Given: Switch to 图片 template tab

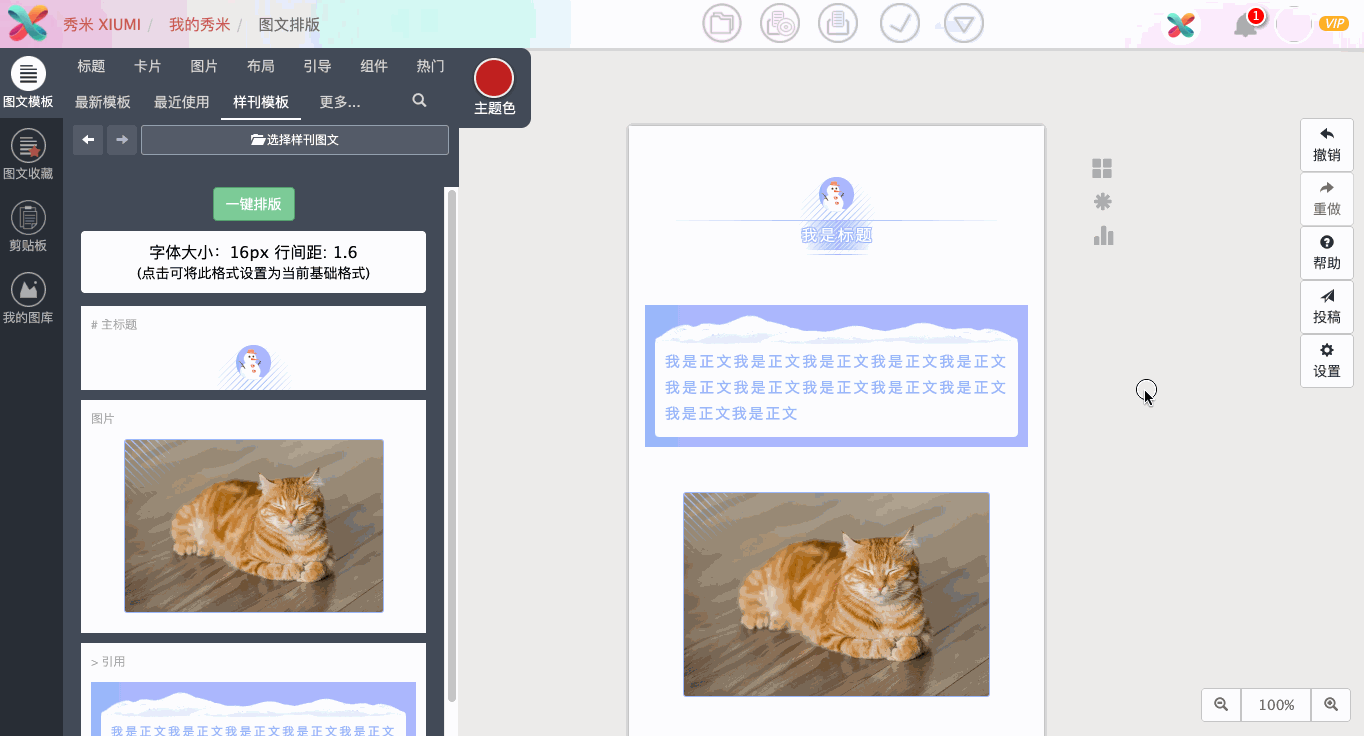Looking at the screenshot, I should point(204,66).
